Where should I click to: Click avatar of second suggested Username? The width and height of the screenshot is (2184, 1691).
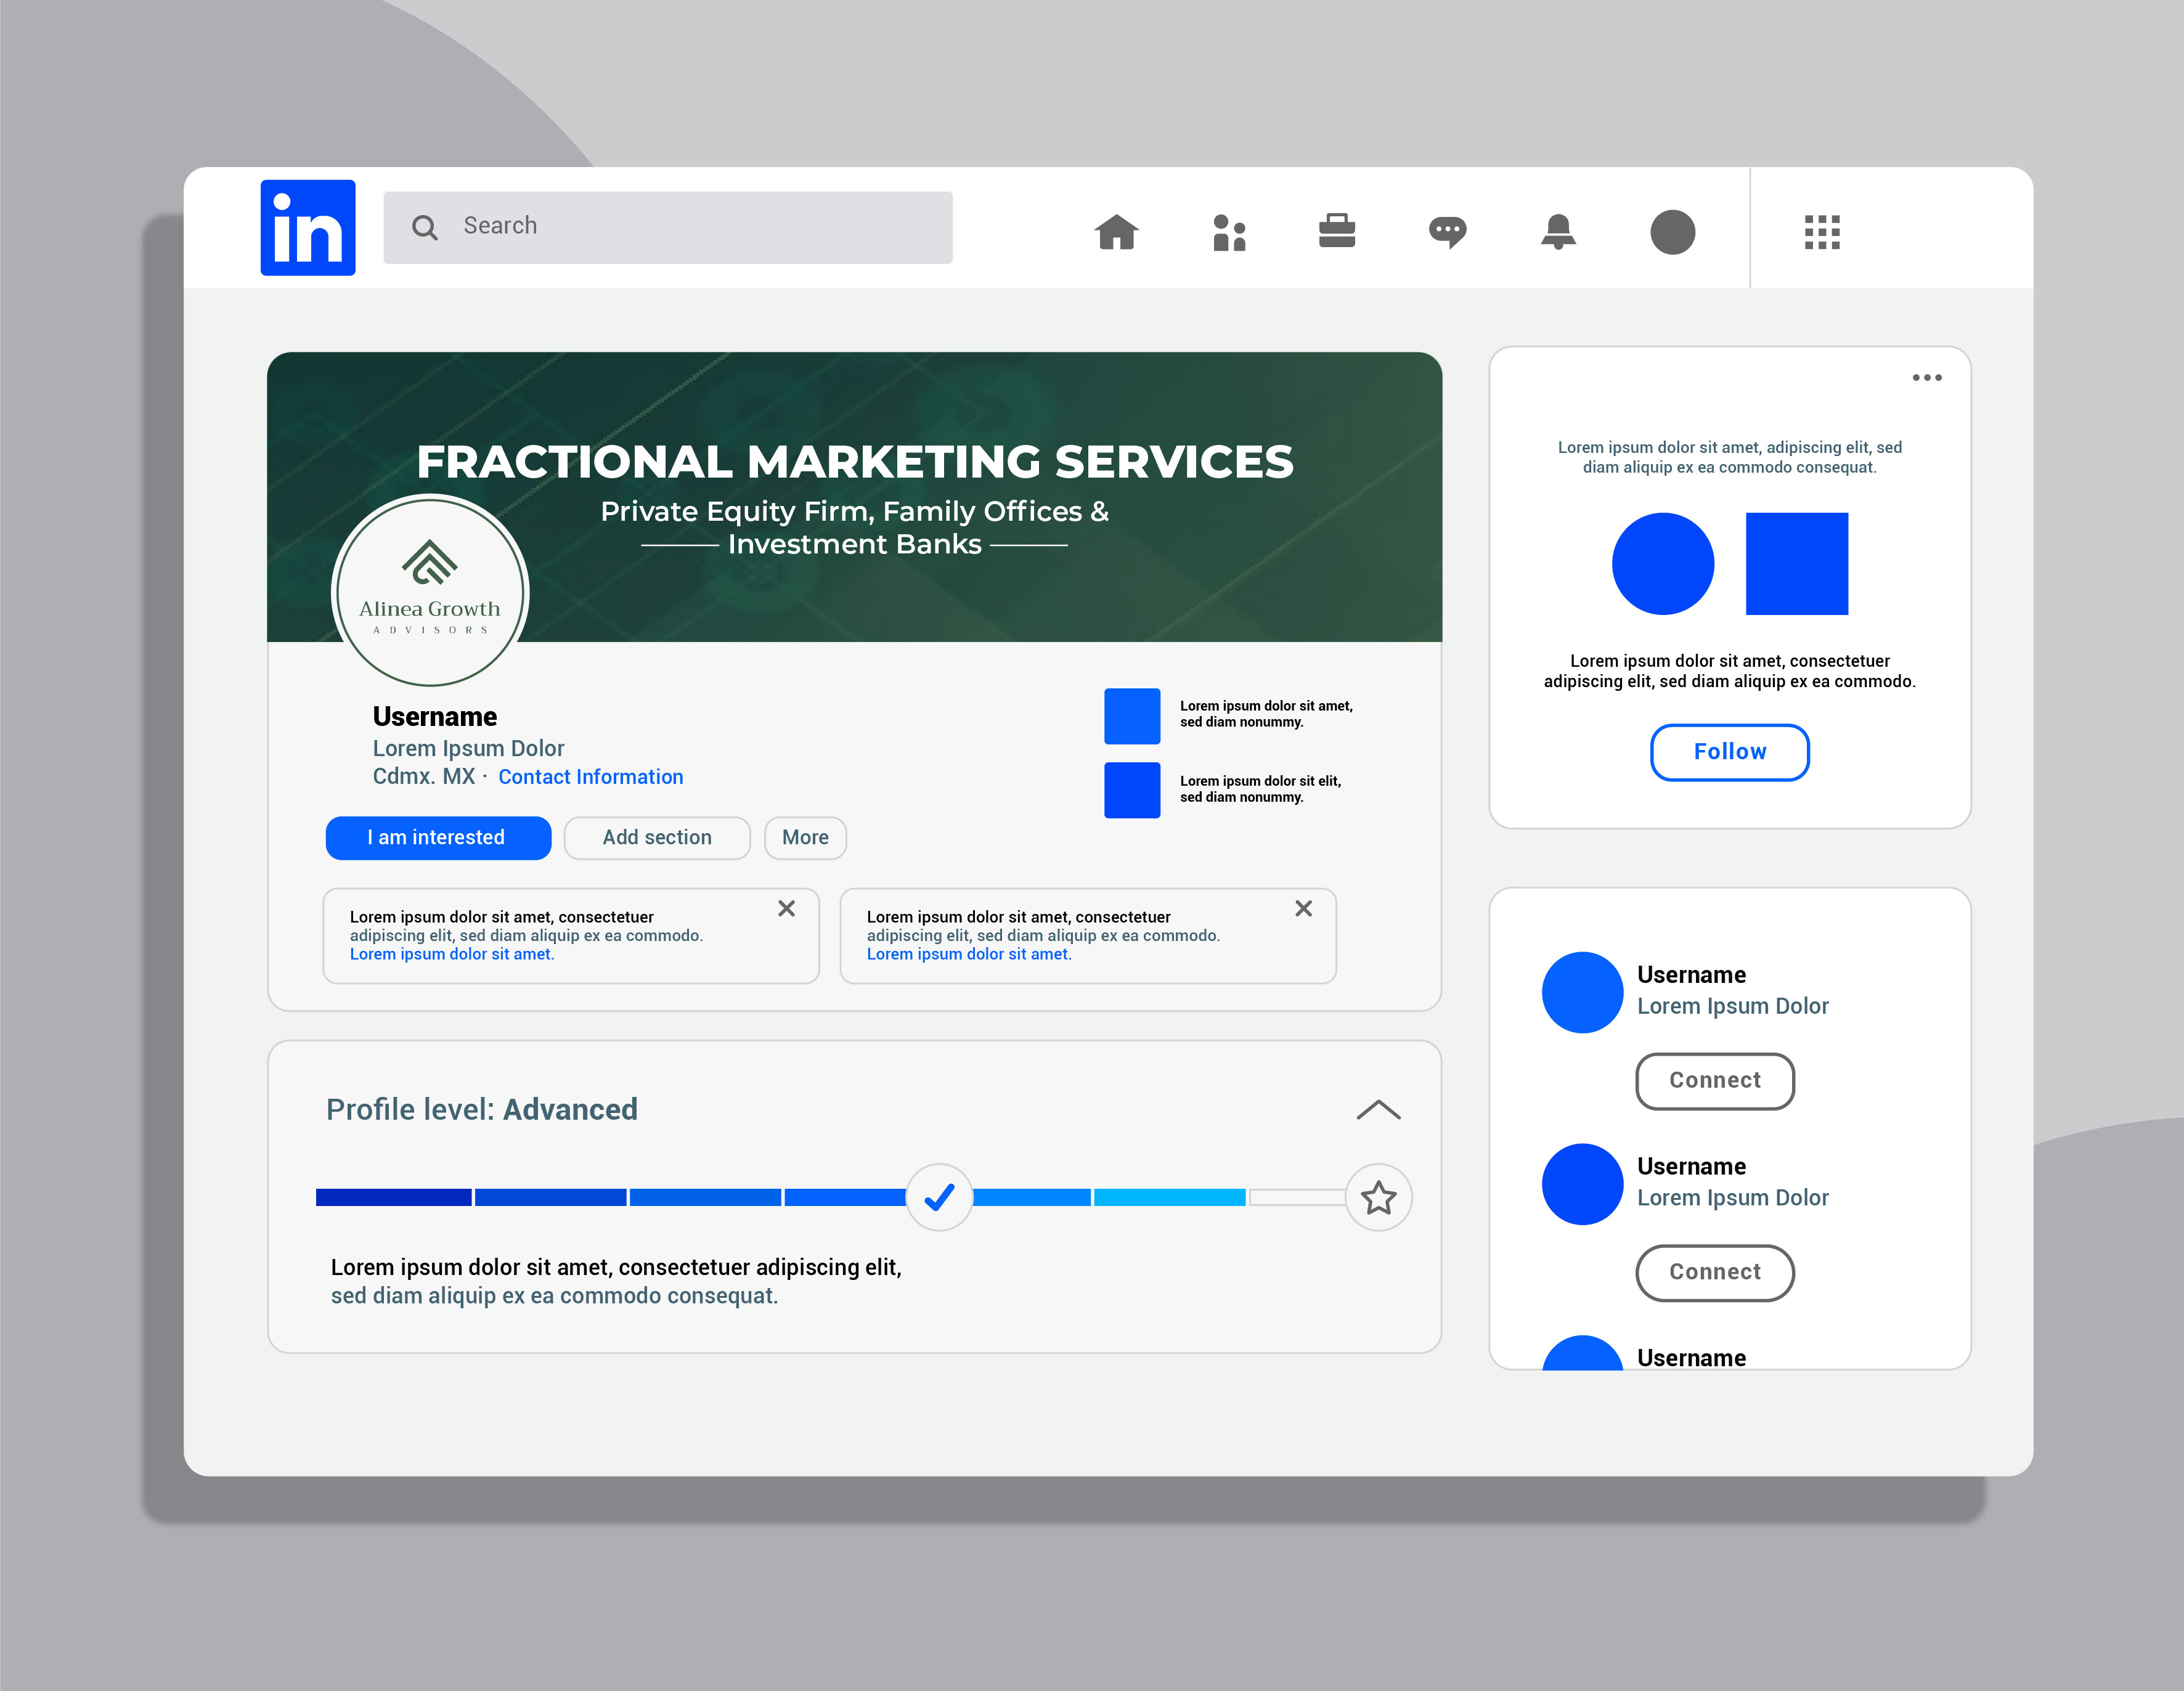tap(1583, 1184)
